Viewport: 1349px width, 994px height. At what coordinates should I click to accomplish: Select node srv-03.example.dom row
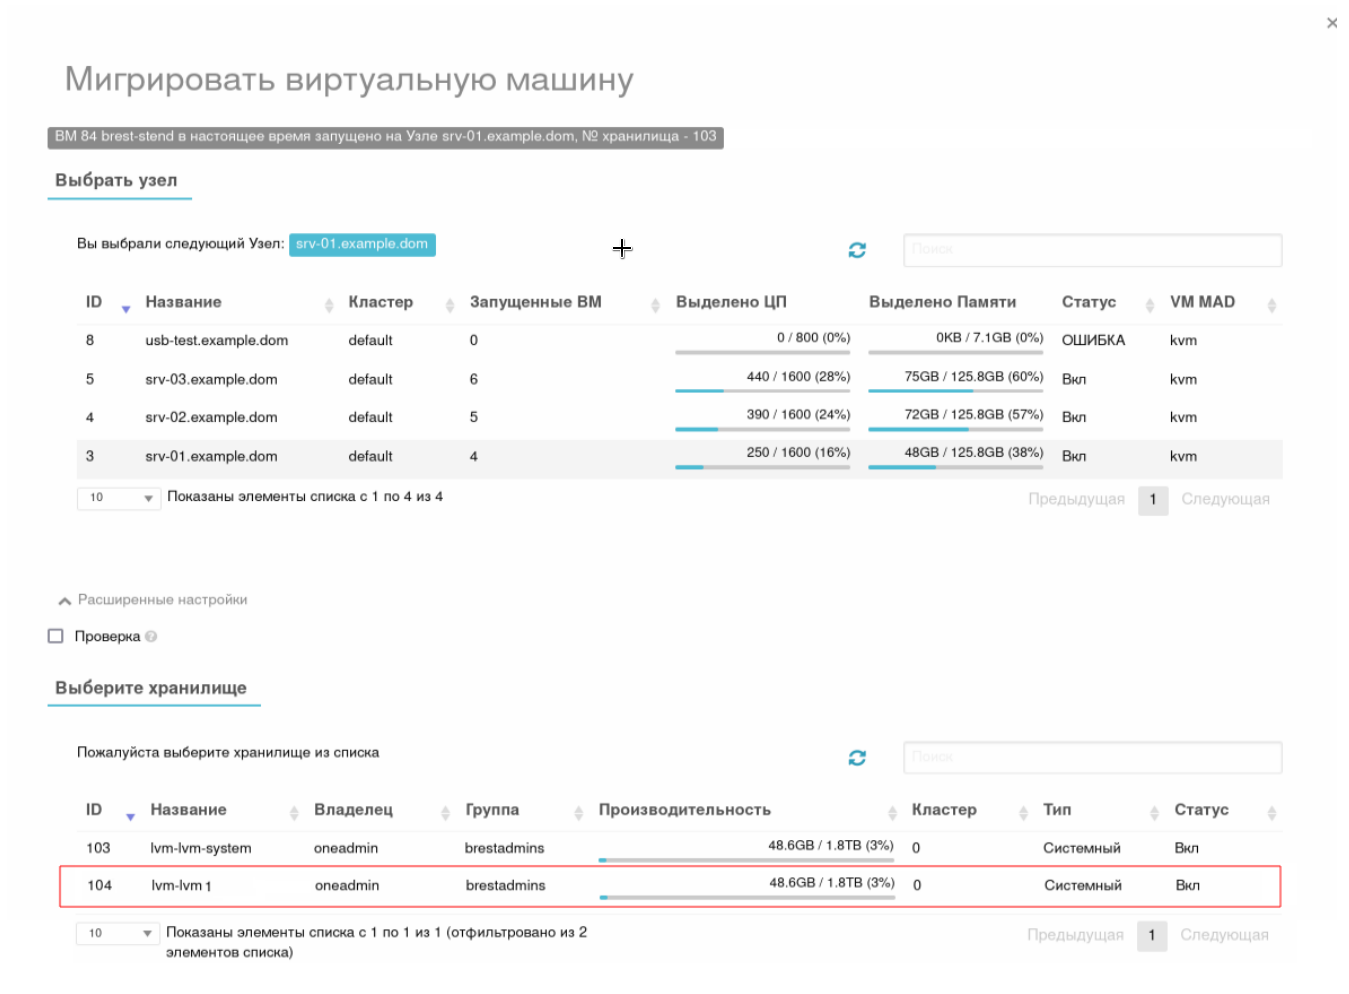211,380
